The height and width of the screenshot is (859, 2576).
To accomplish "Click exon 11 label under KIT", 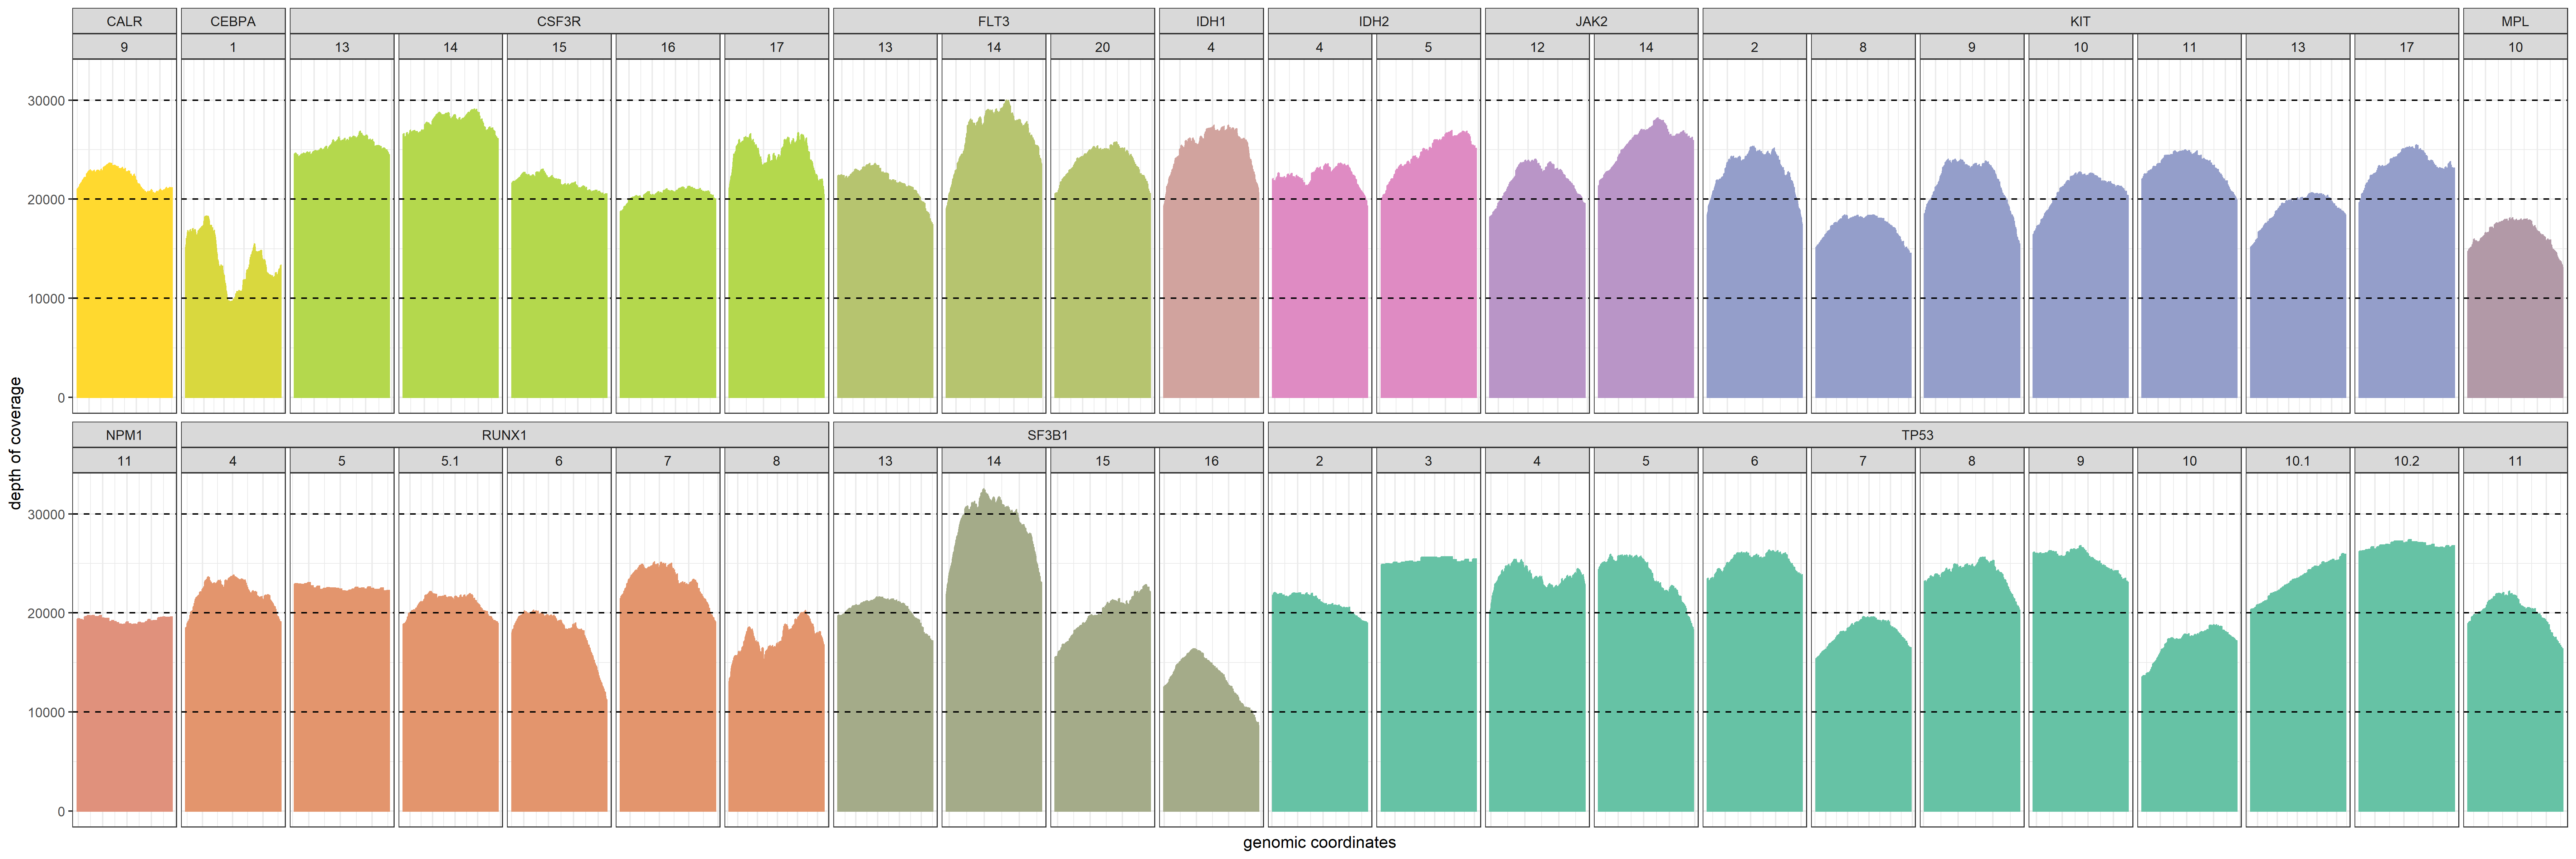I will tap(2189, 47).
